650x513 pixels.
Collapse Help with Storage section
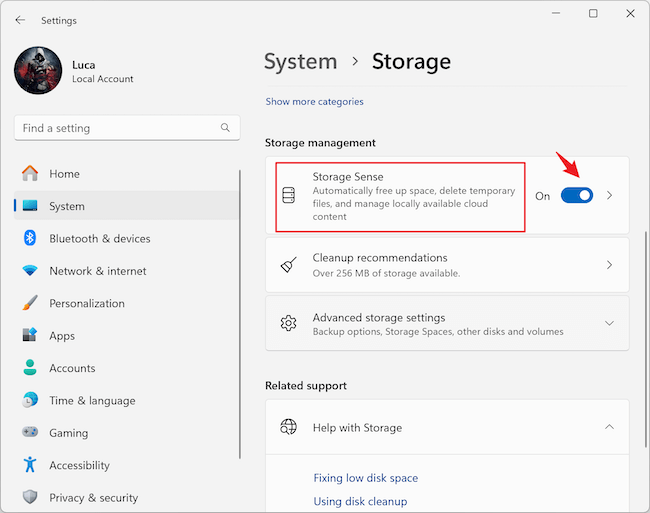click(x=609, y=427)
